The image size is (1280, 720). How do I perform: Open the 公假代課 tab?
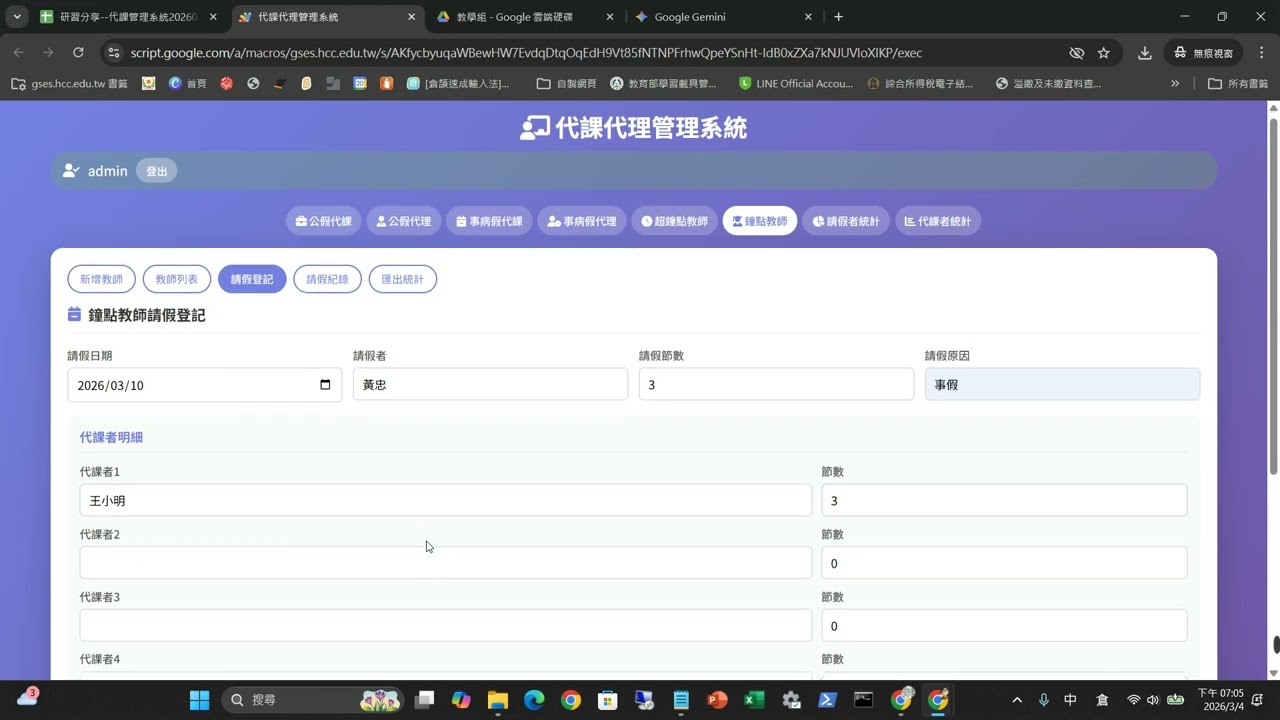coord(323,221)
